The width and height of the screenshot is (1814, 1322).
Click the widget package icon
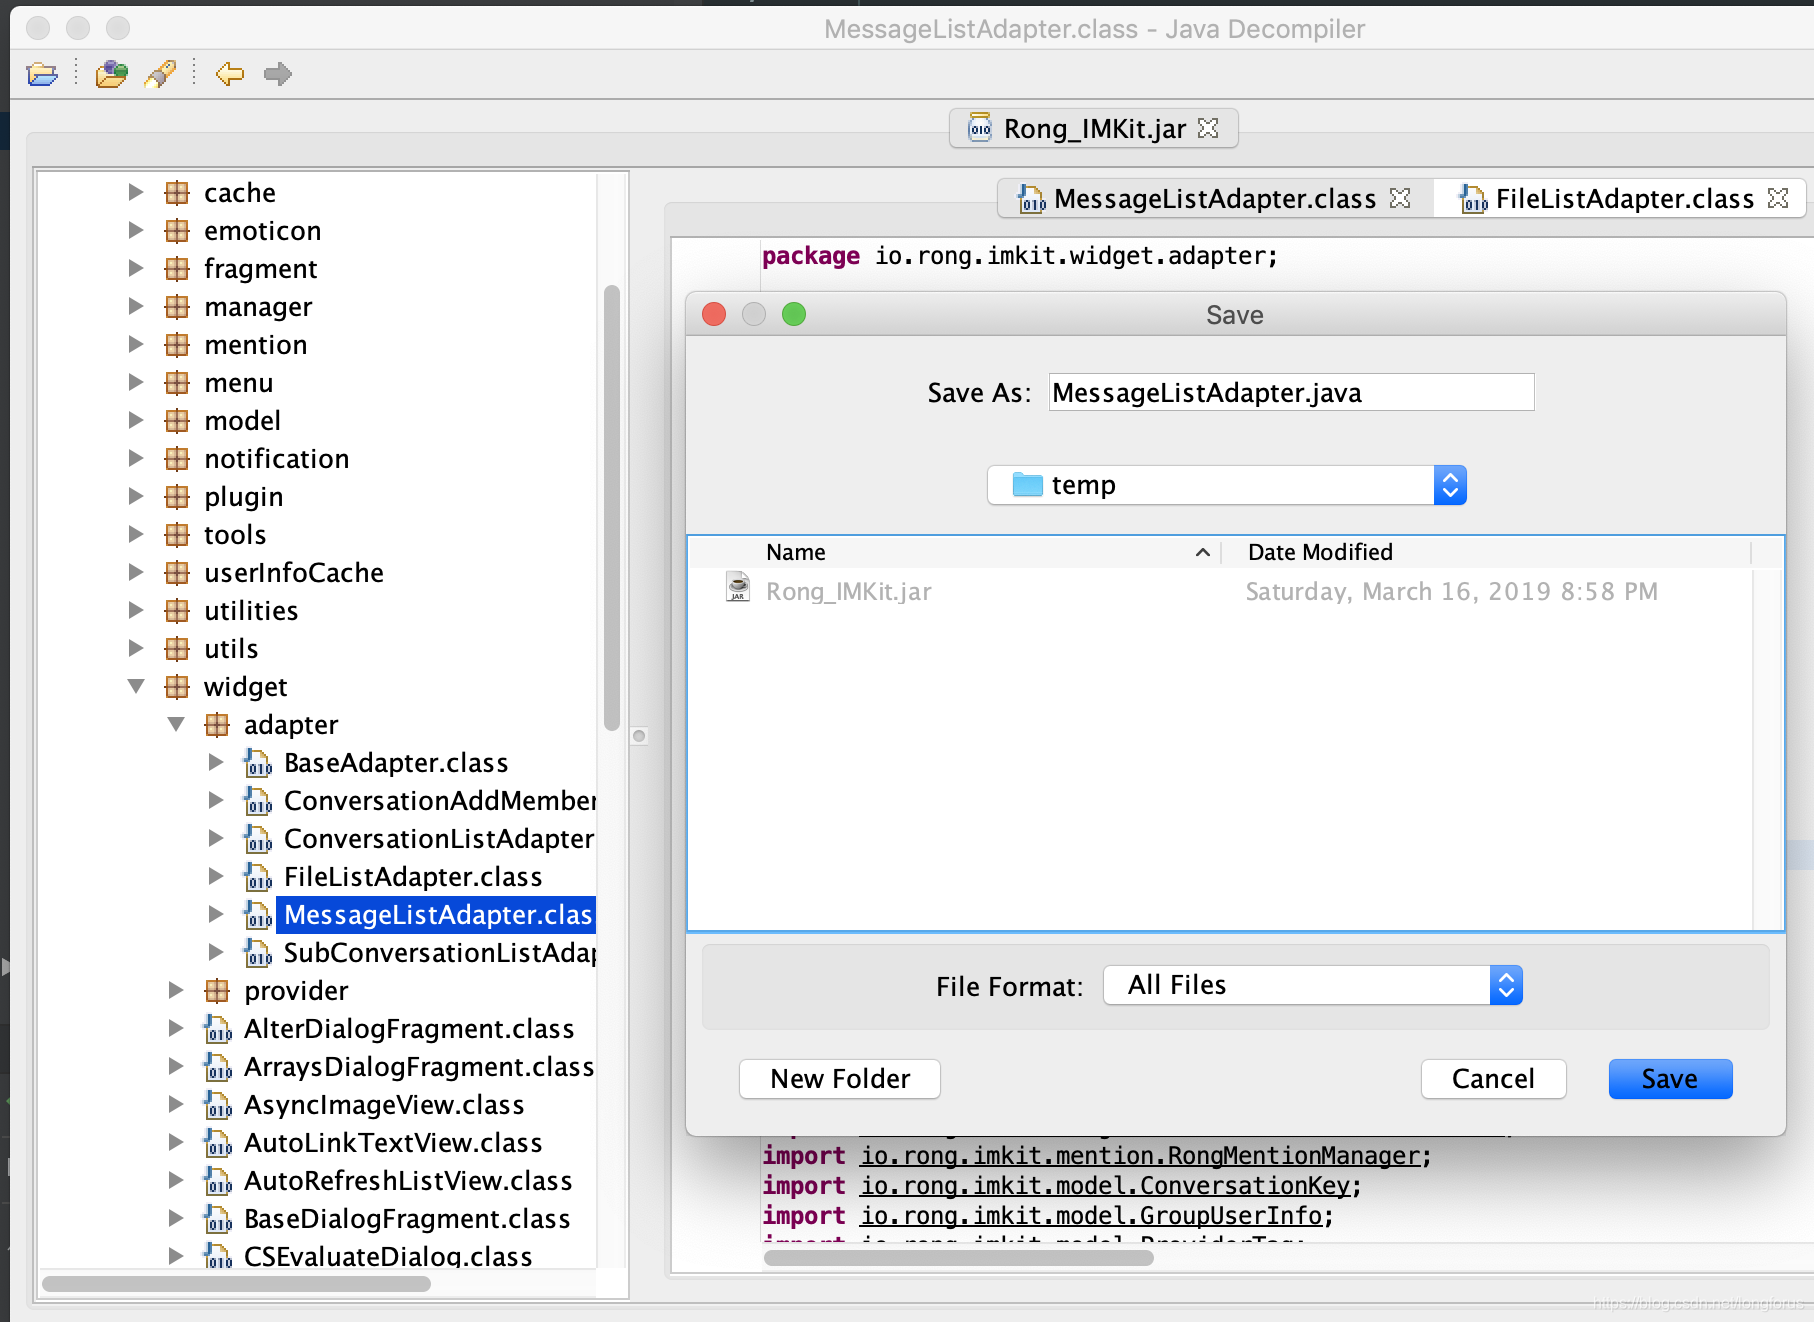click(177, 686)
